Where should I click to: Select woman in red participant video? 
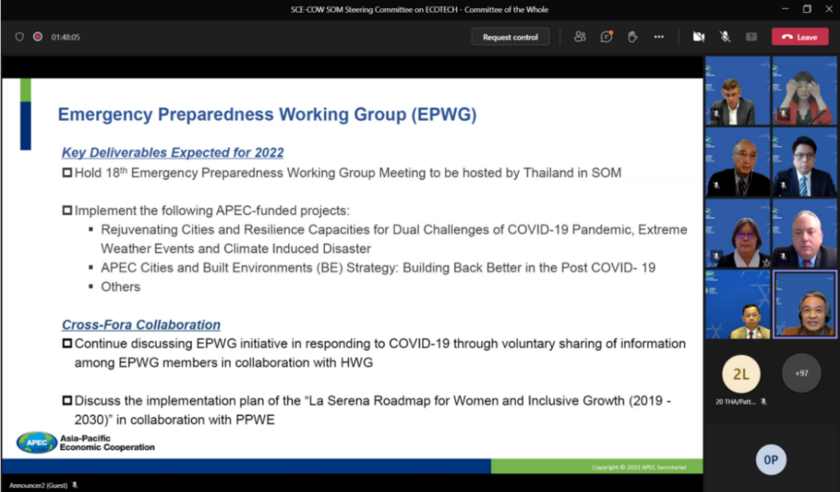tap(804, 91)
